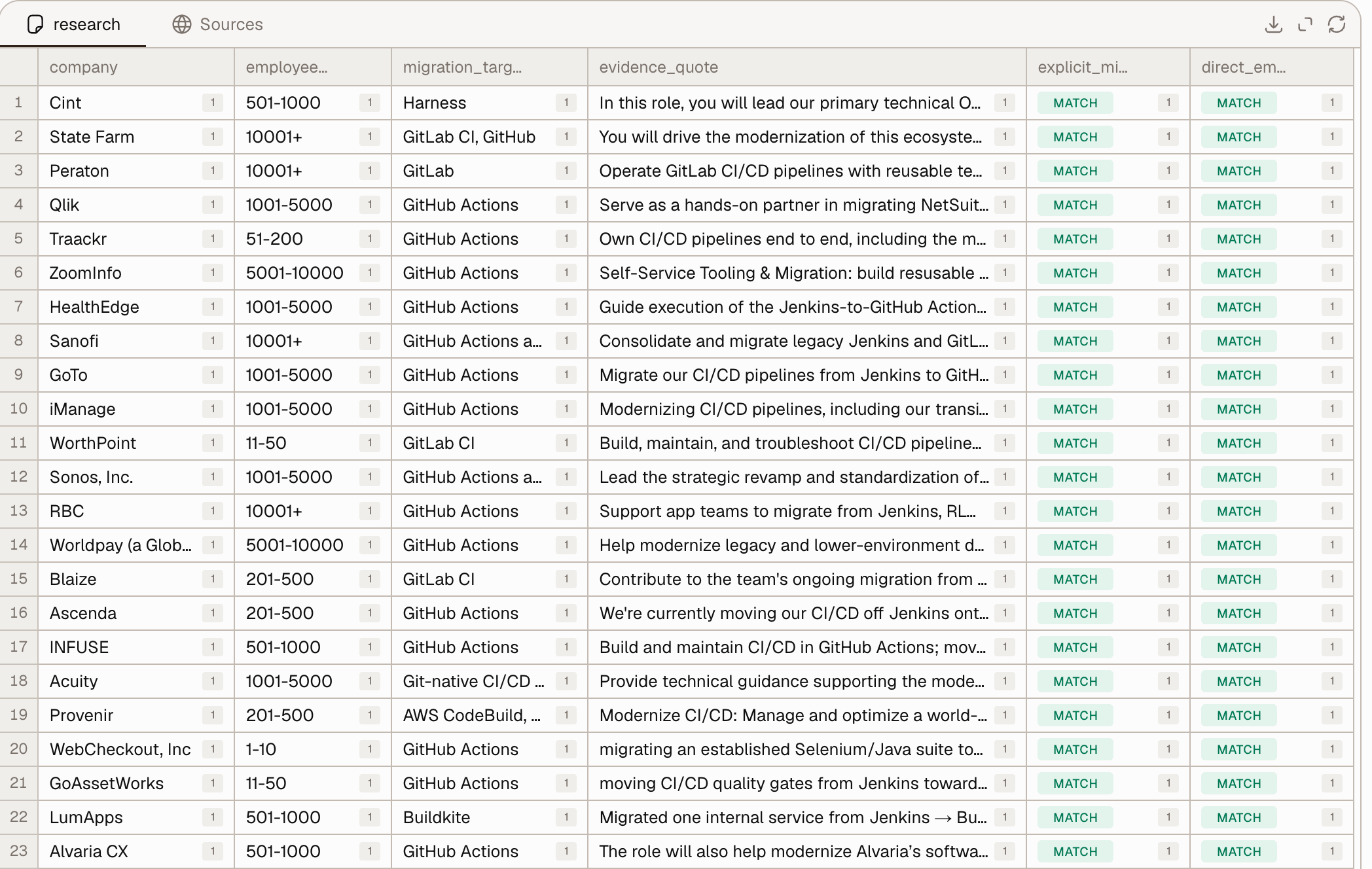Click citation badge next to ZoomInfo
1372x869 pixels.
[x=212, y=273]
